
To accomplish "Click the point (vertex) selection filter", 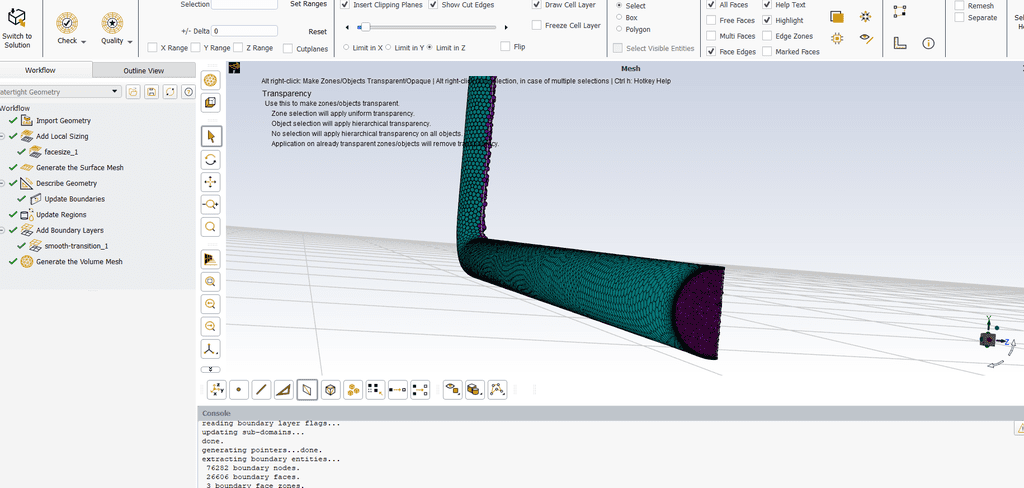I will (238, 390).
